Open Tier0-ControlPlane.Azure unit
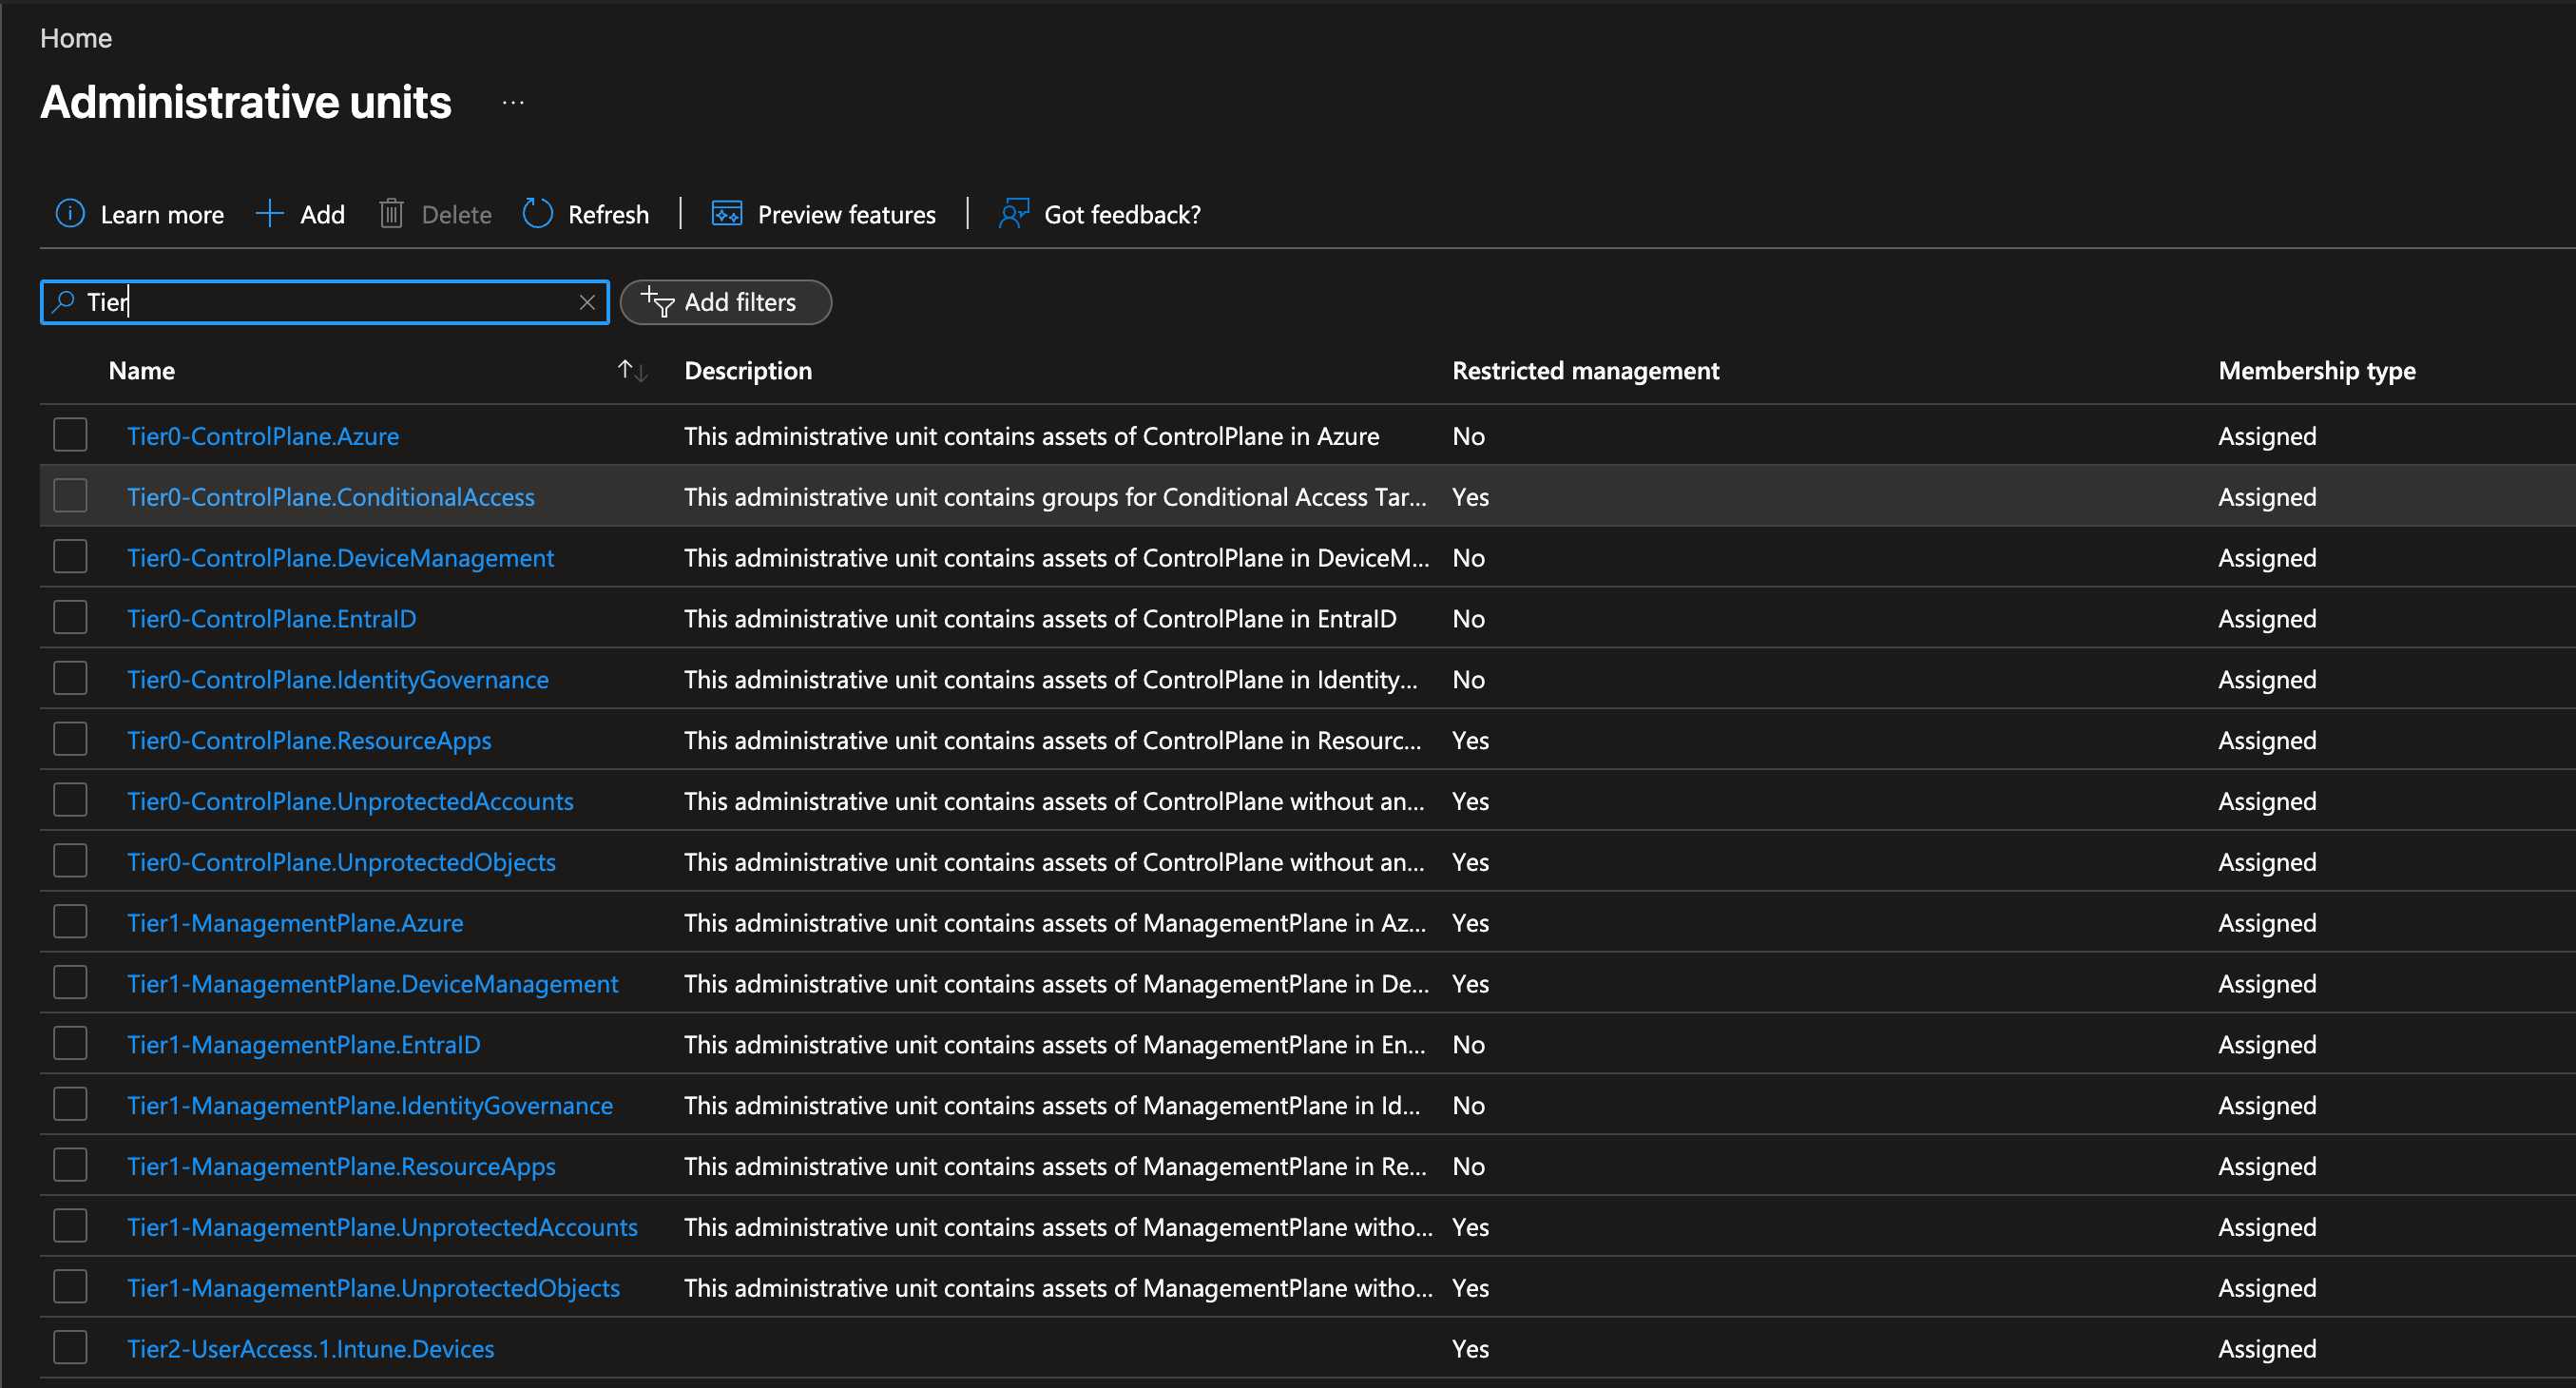 point(263,436)
